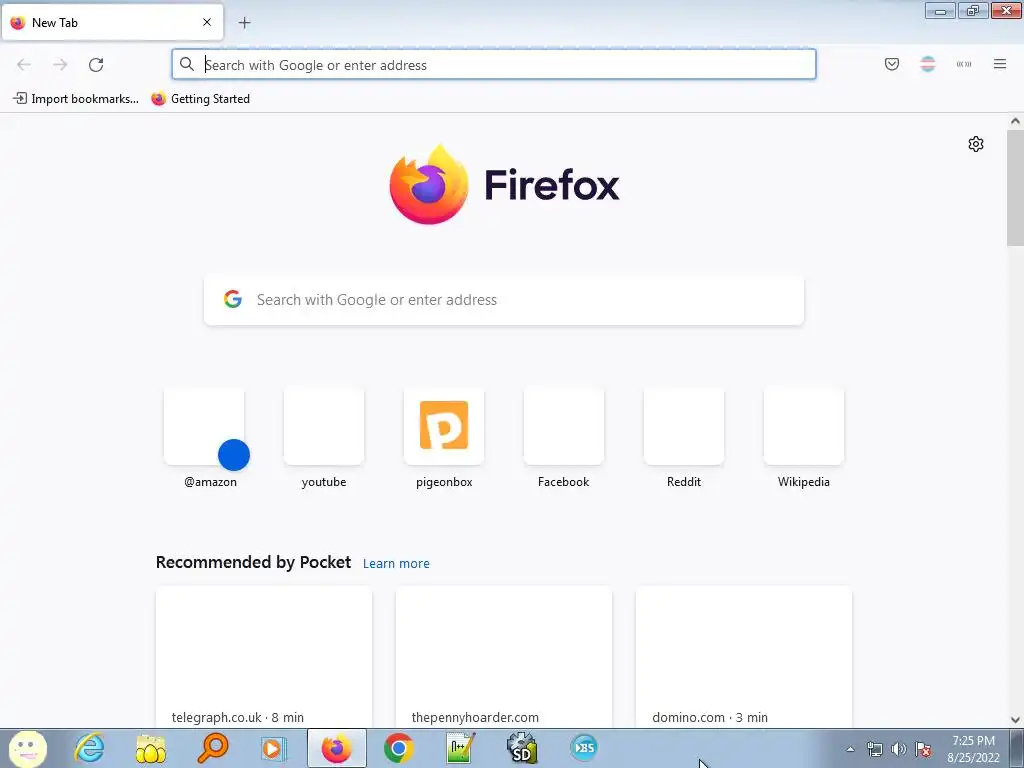The height and width of the screenshot is (768, 1024).
Task: Click the page's Google search box
Action: (504, 300)
